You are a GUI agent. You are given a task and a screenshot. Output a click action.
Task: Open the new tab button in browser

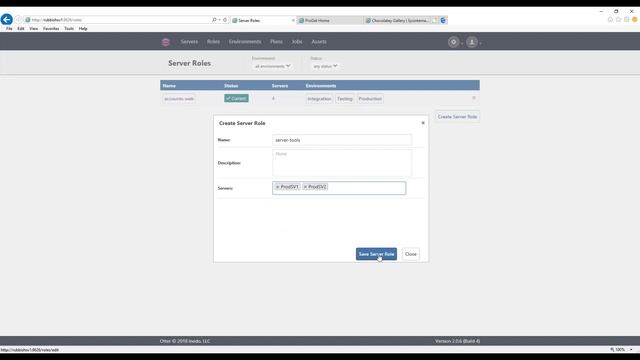tap(435, 20)
